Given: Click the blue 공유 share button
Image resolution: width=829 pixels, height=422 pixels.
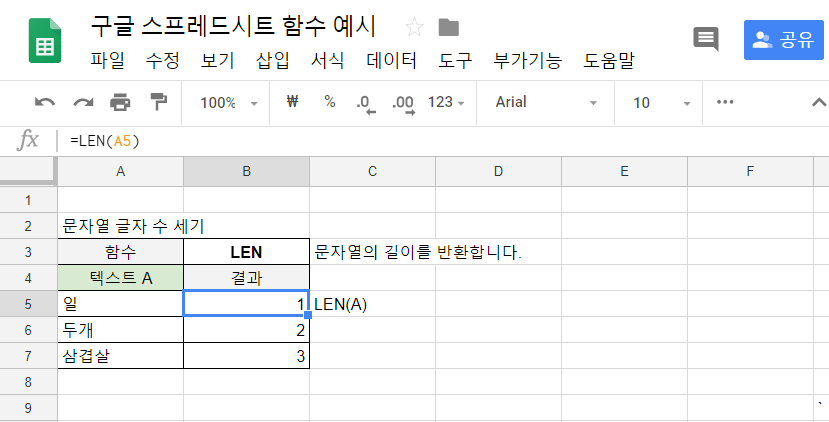Looking at the screenshot, I should (783, 39).
